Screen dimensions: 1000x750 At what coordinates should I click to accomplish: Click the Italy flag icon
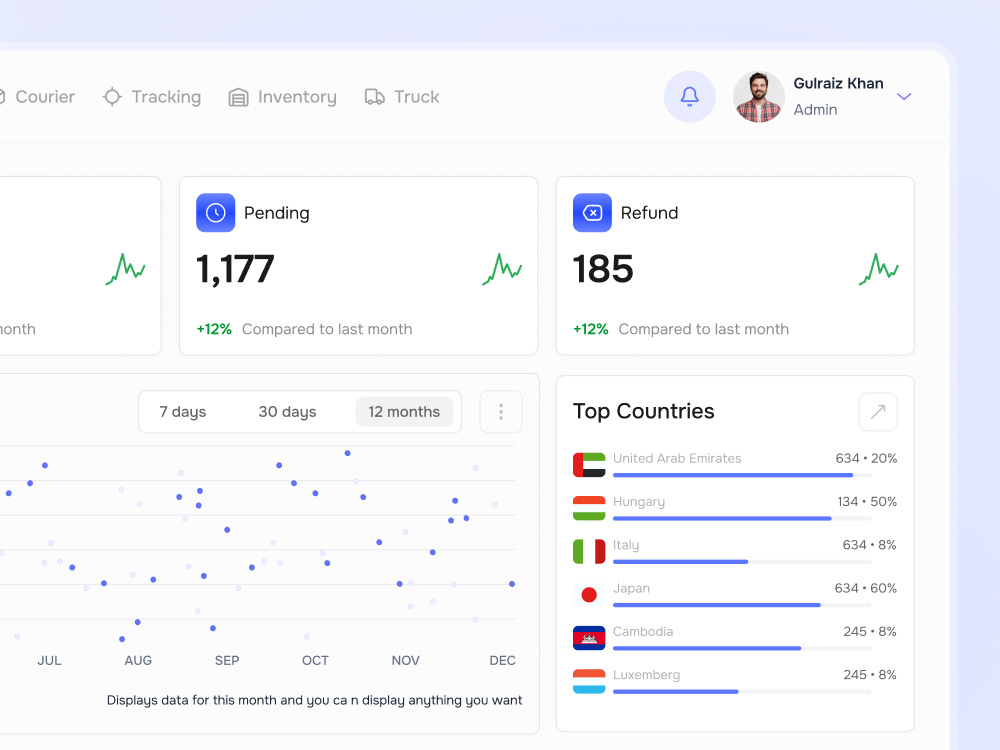pos(589,552)
